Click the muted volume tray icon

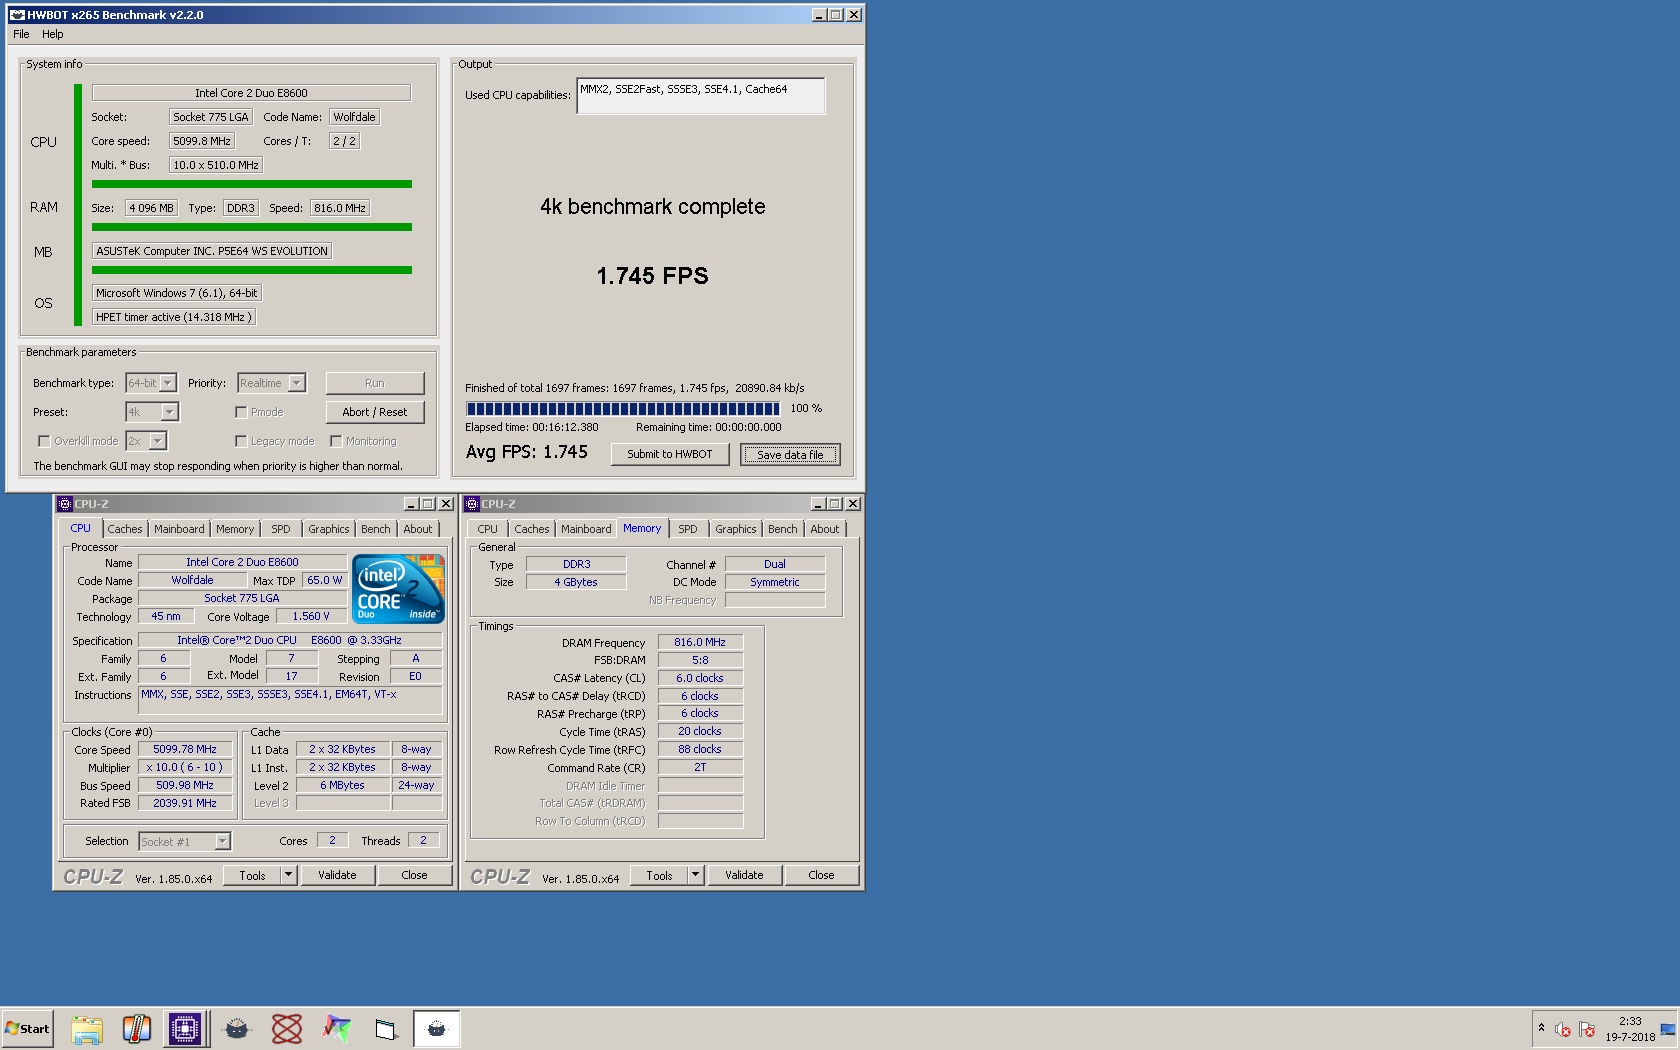[1563, 1030]
